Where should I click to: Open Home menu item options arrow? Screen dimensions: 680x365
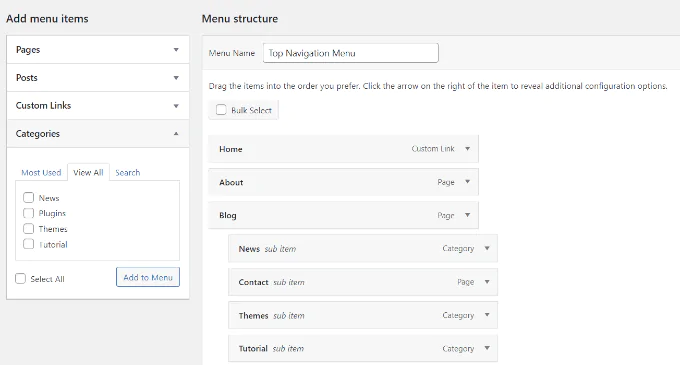coord(468,149)
